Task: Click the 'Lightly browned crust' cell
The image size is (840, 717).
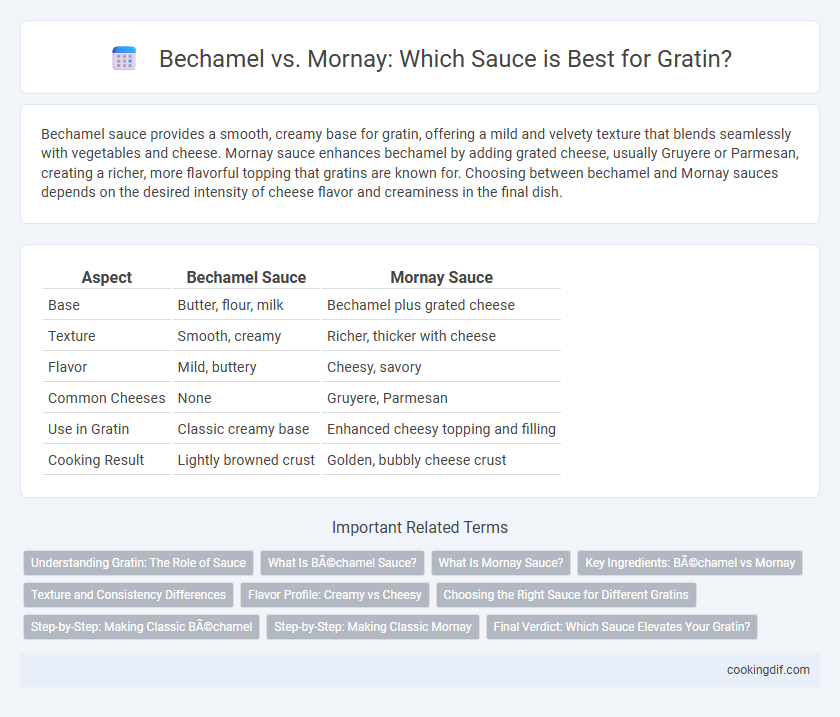Action: pyautogui.click(x=246, y=460)
